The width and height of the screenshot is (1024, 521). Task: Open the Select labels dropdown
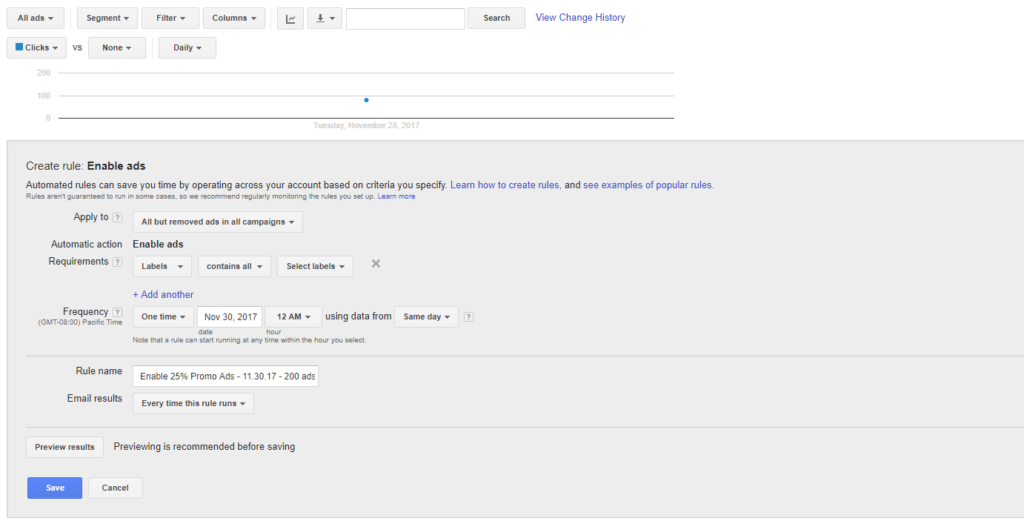point(315,266)
